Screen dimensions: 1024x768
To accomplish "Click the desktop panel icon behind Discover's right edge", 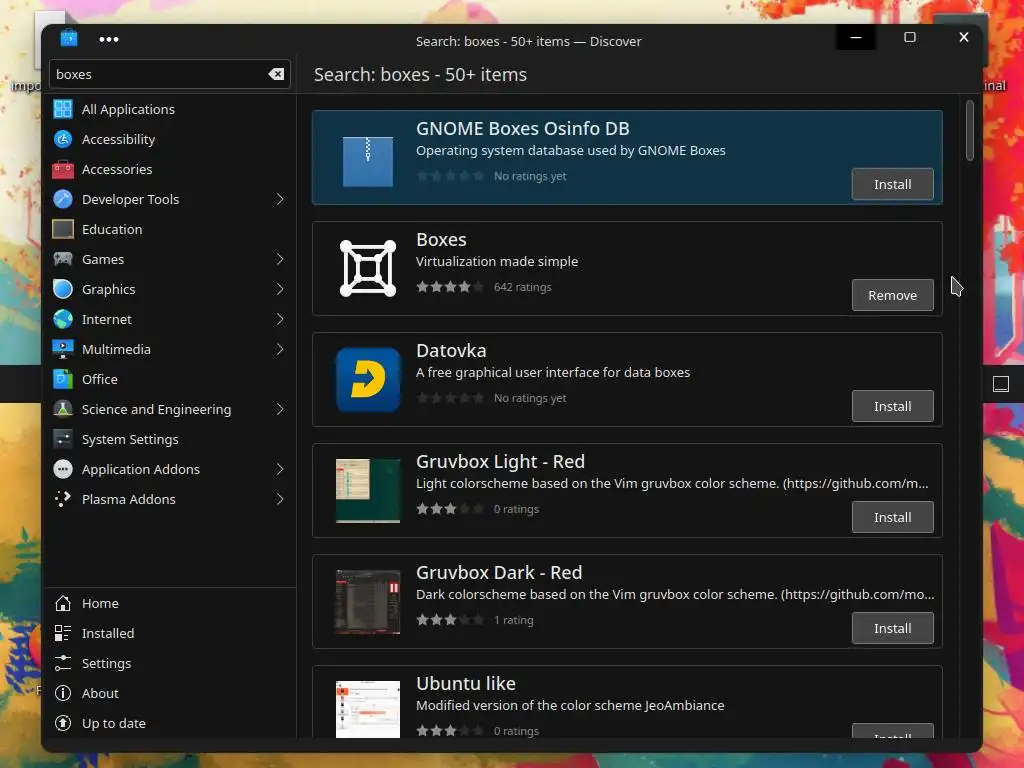I will (1000, 384).
